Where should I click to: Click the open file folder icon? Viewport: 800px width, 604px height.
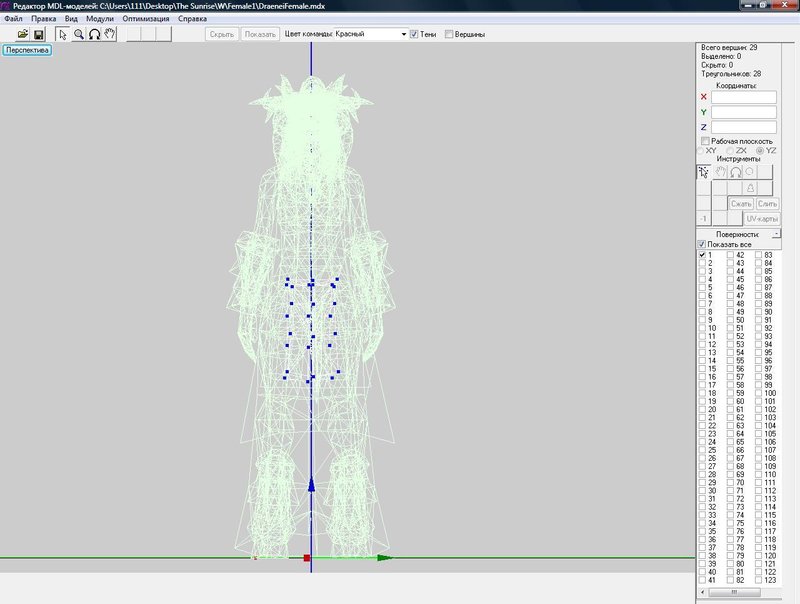click(x=22, y=34)
